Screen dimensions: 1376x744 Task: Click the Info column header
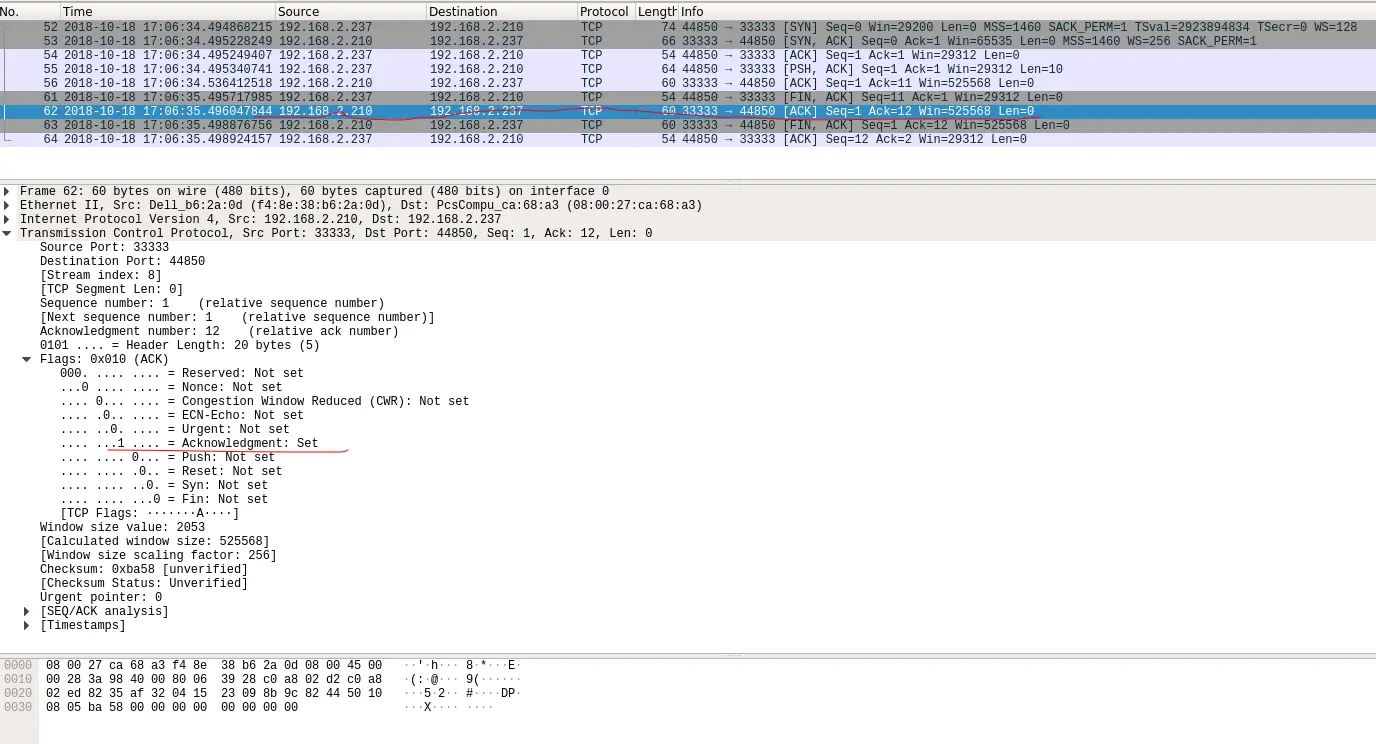pos(1027,11)
